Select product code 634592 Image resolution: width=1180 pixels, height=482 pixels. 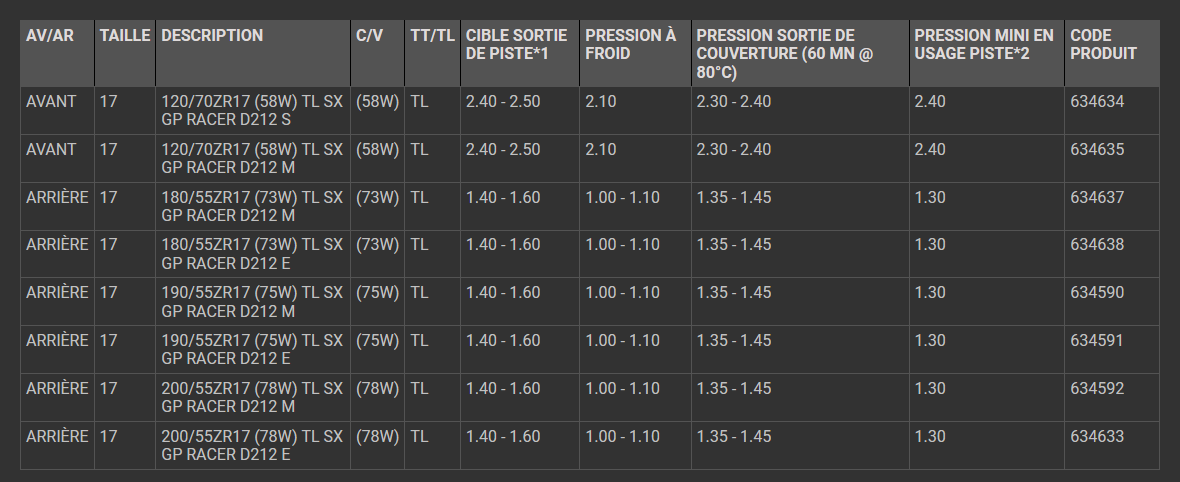click(x=1097, y=389)
